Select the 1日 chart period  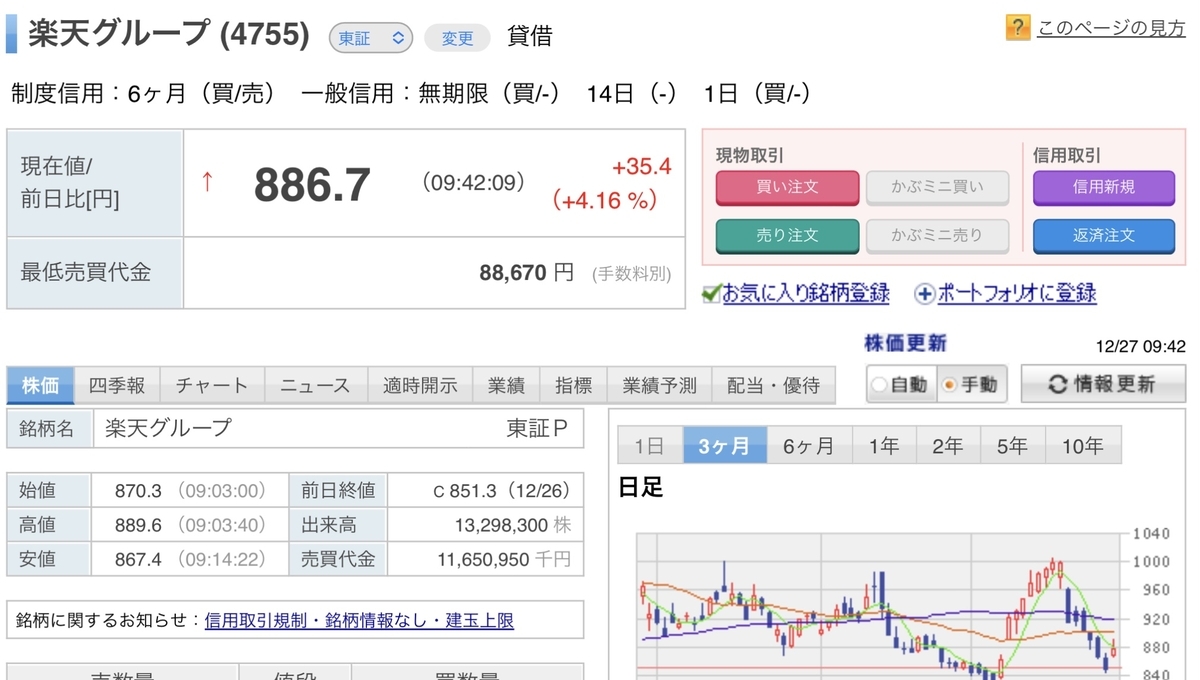650,445
